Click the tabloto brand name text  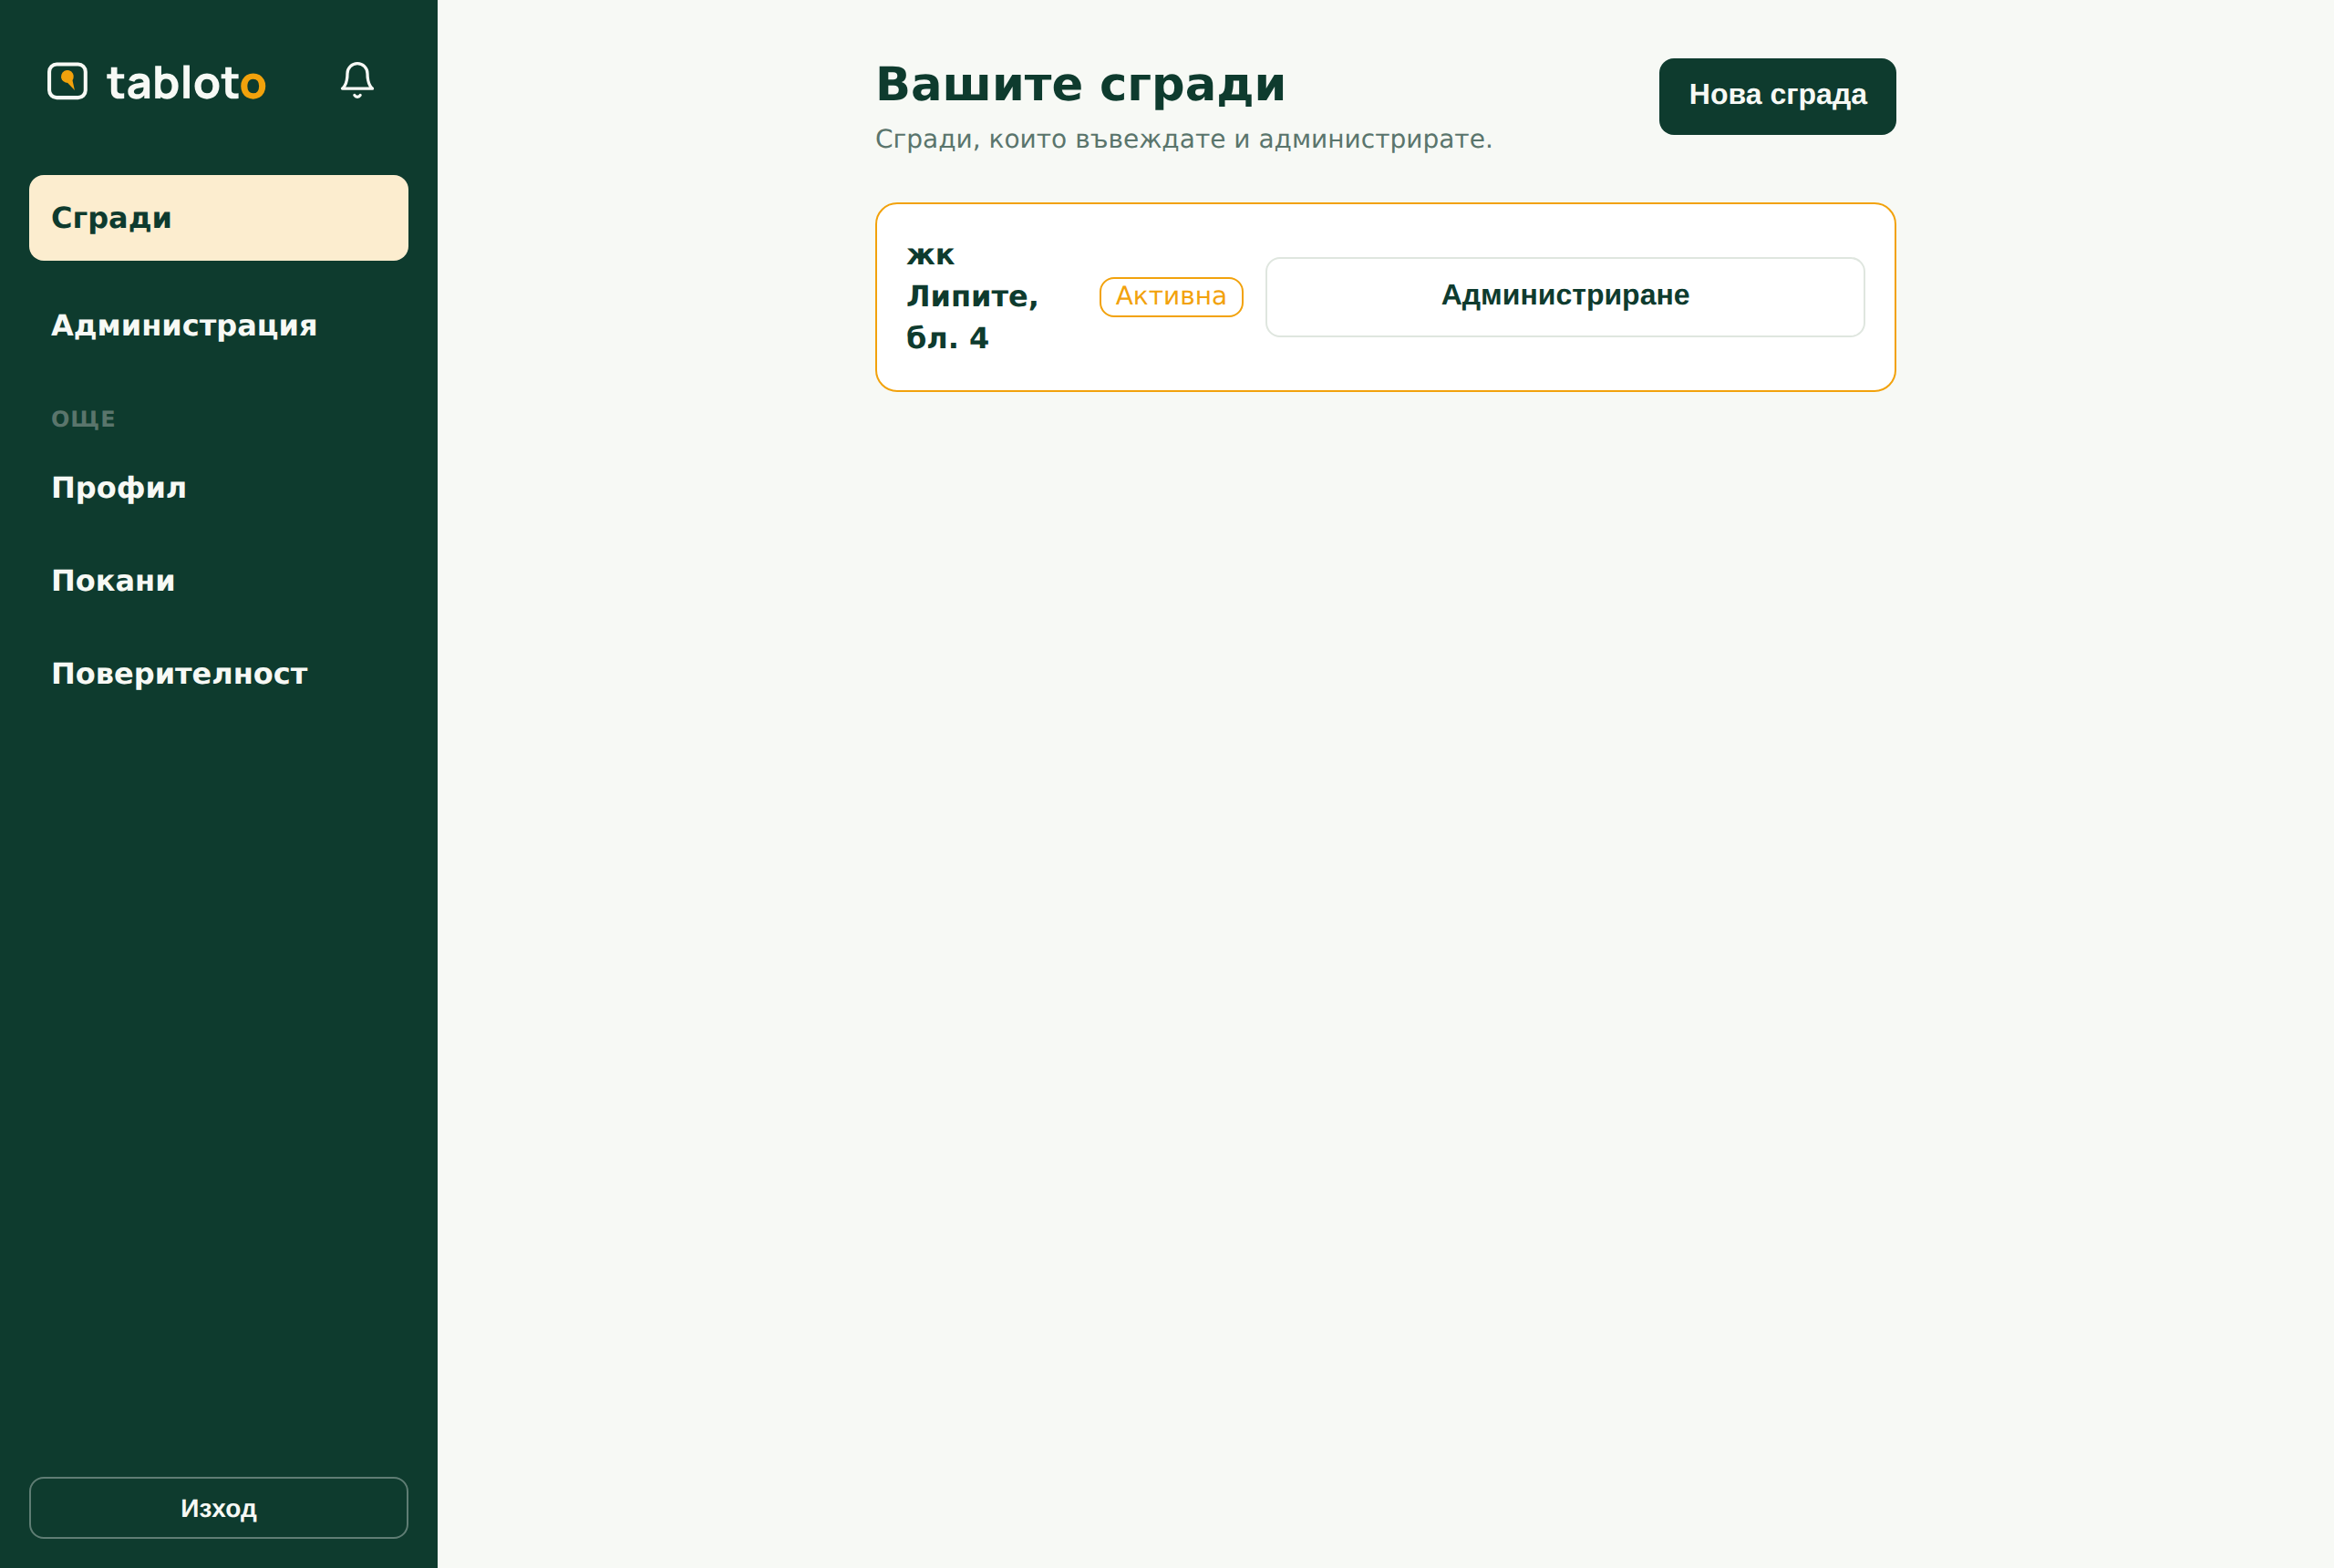(186, 83)
